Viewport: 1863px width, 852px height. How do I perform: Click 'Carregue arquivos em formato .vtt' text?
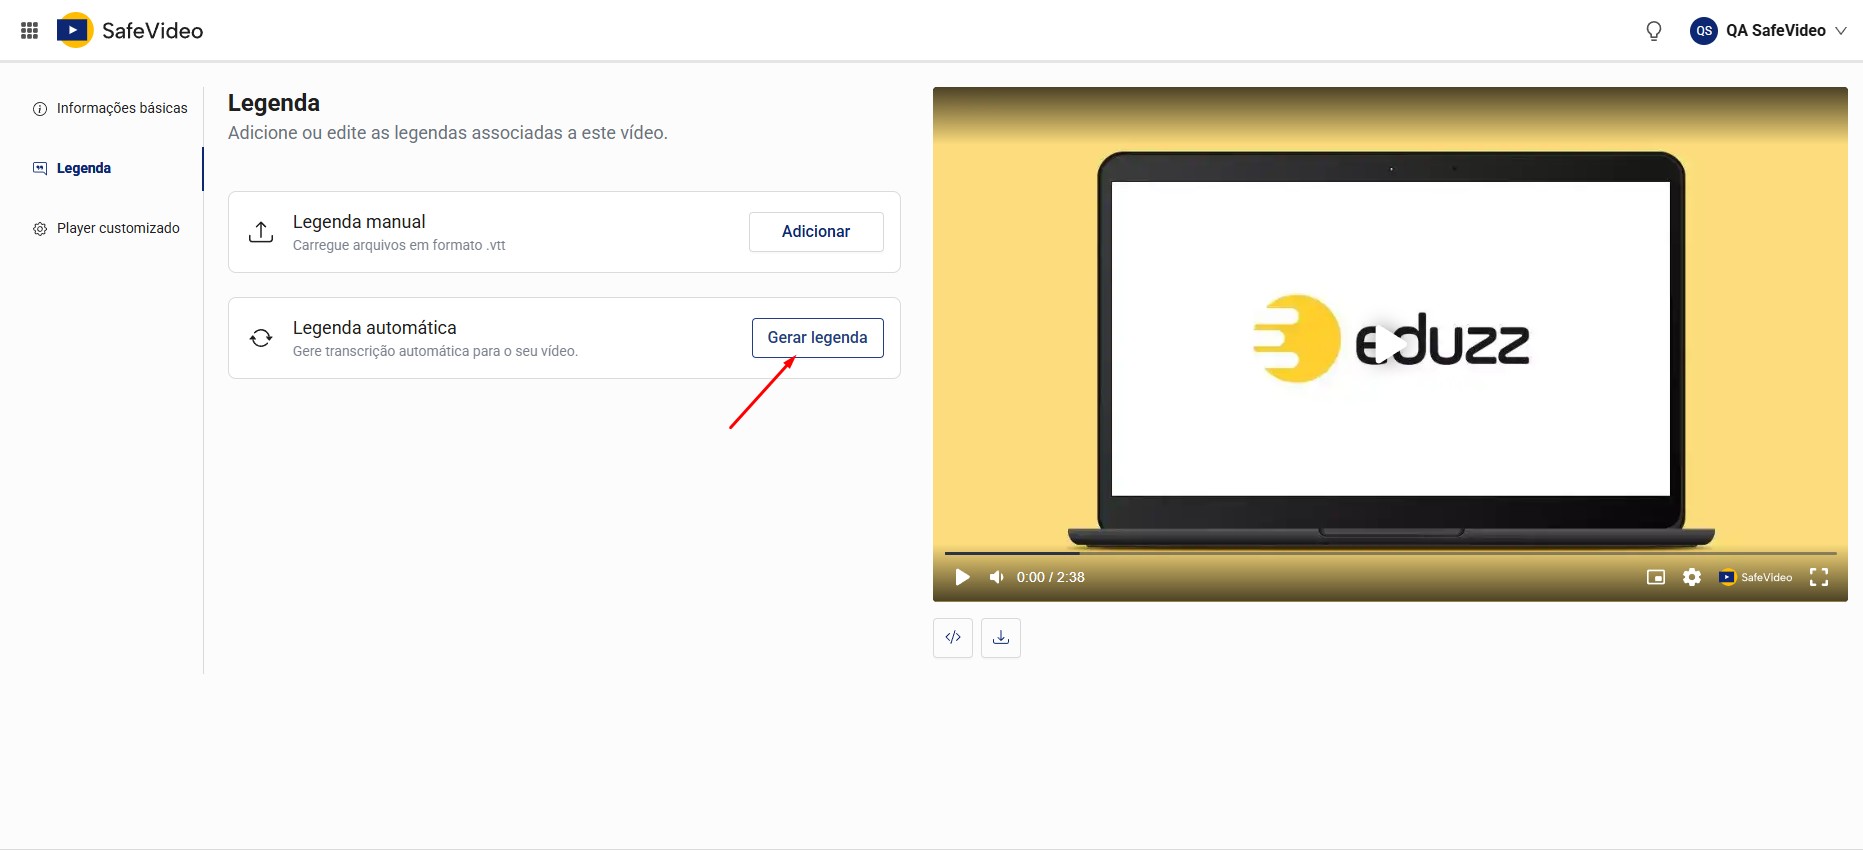(399, 246)
